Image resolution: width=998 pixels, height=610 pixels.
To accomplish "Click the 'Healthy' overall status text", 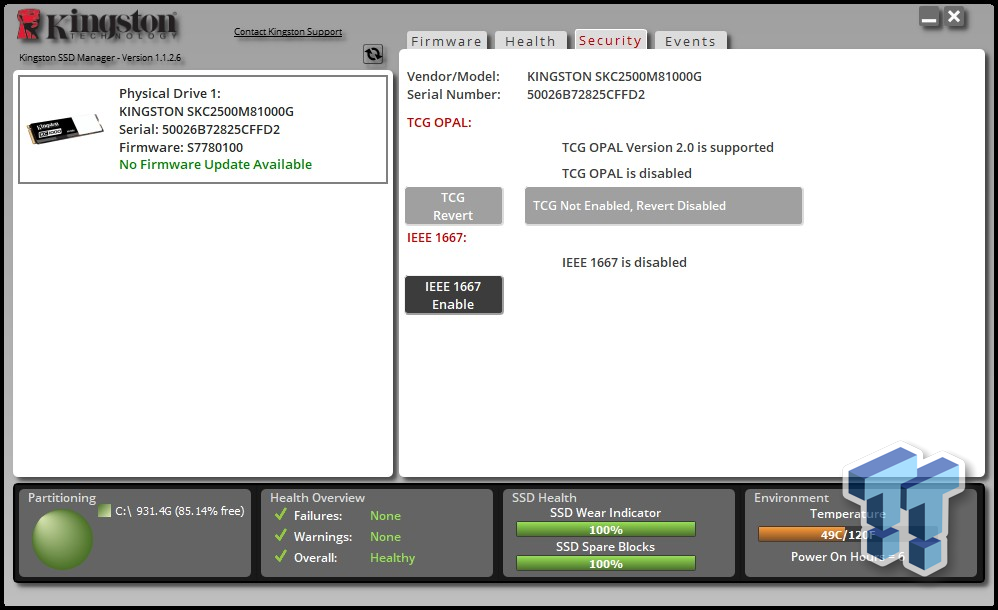I will (x=392, y=558).
